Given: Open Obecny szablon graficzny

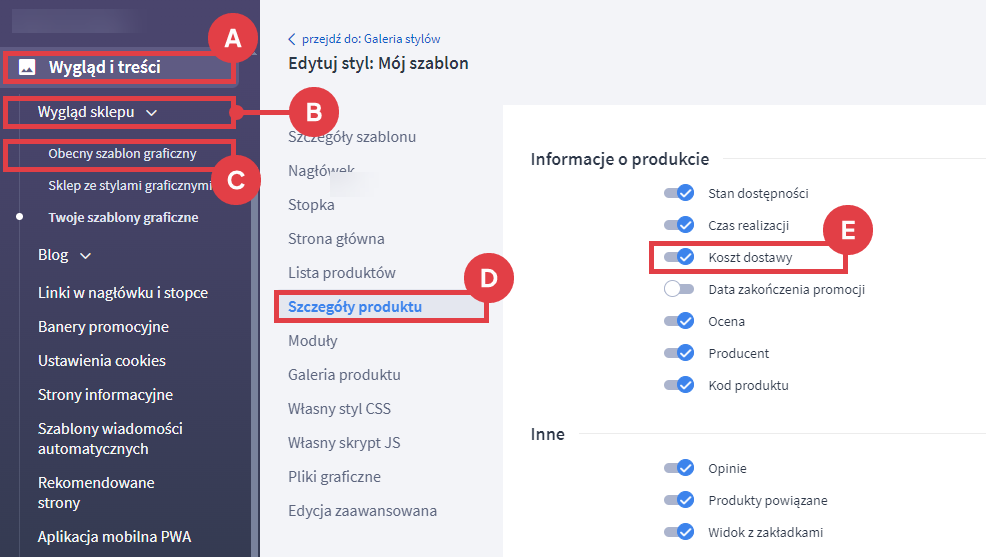Looking at the screenshot, I should 122,154.
